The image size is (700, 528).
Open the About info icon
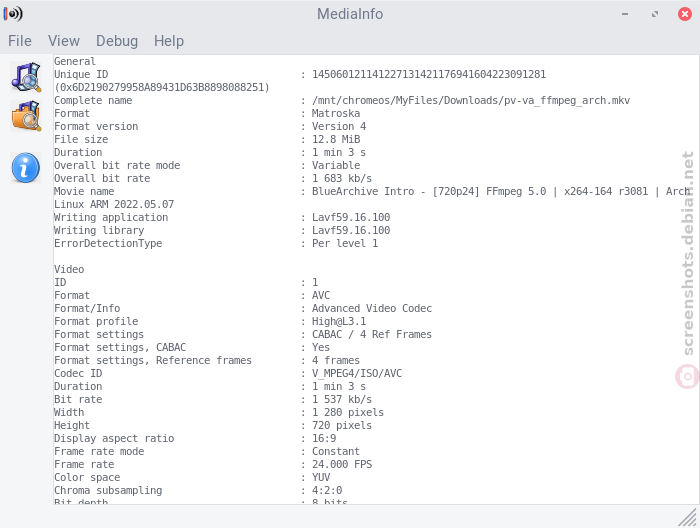(26, 168)
